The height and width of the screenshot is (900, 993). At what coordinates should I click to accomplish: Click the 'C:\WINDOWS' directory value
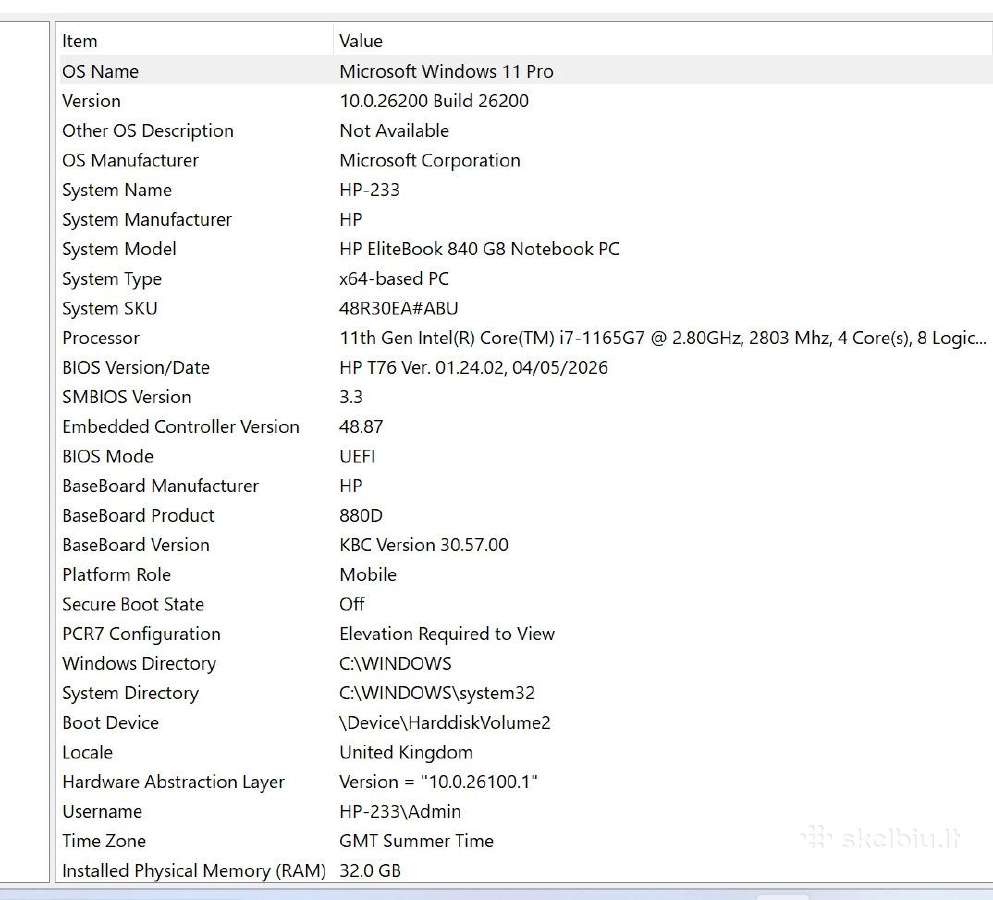pos(395,664)
